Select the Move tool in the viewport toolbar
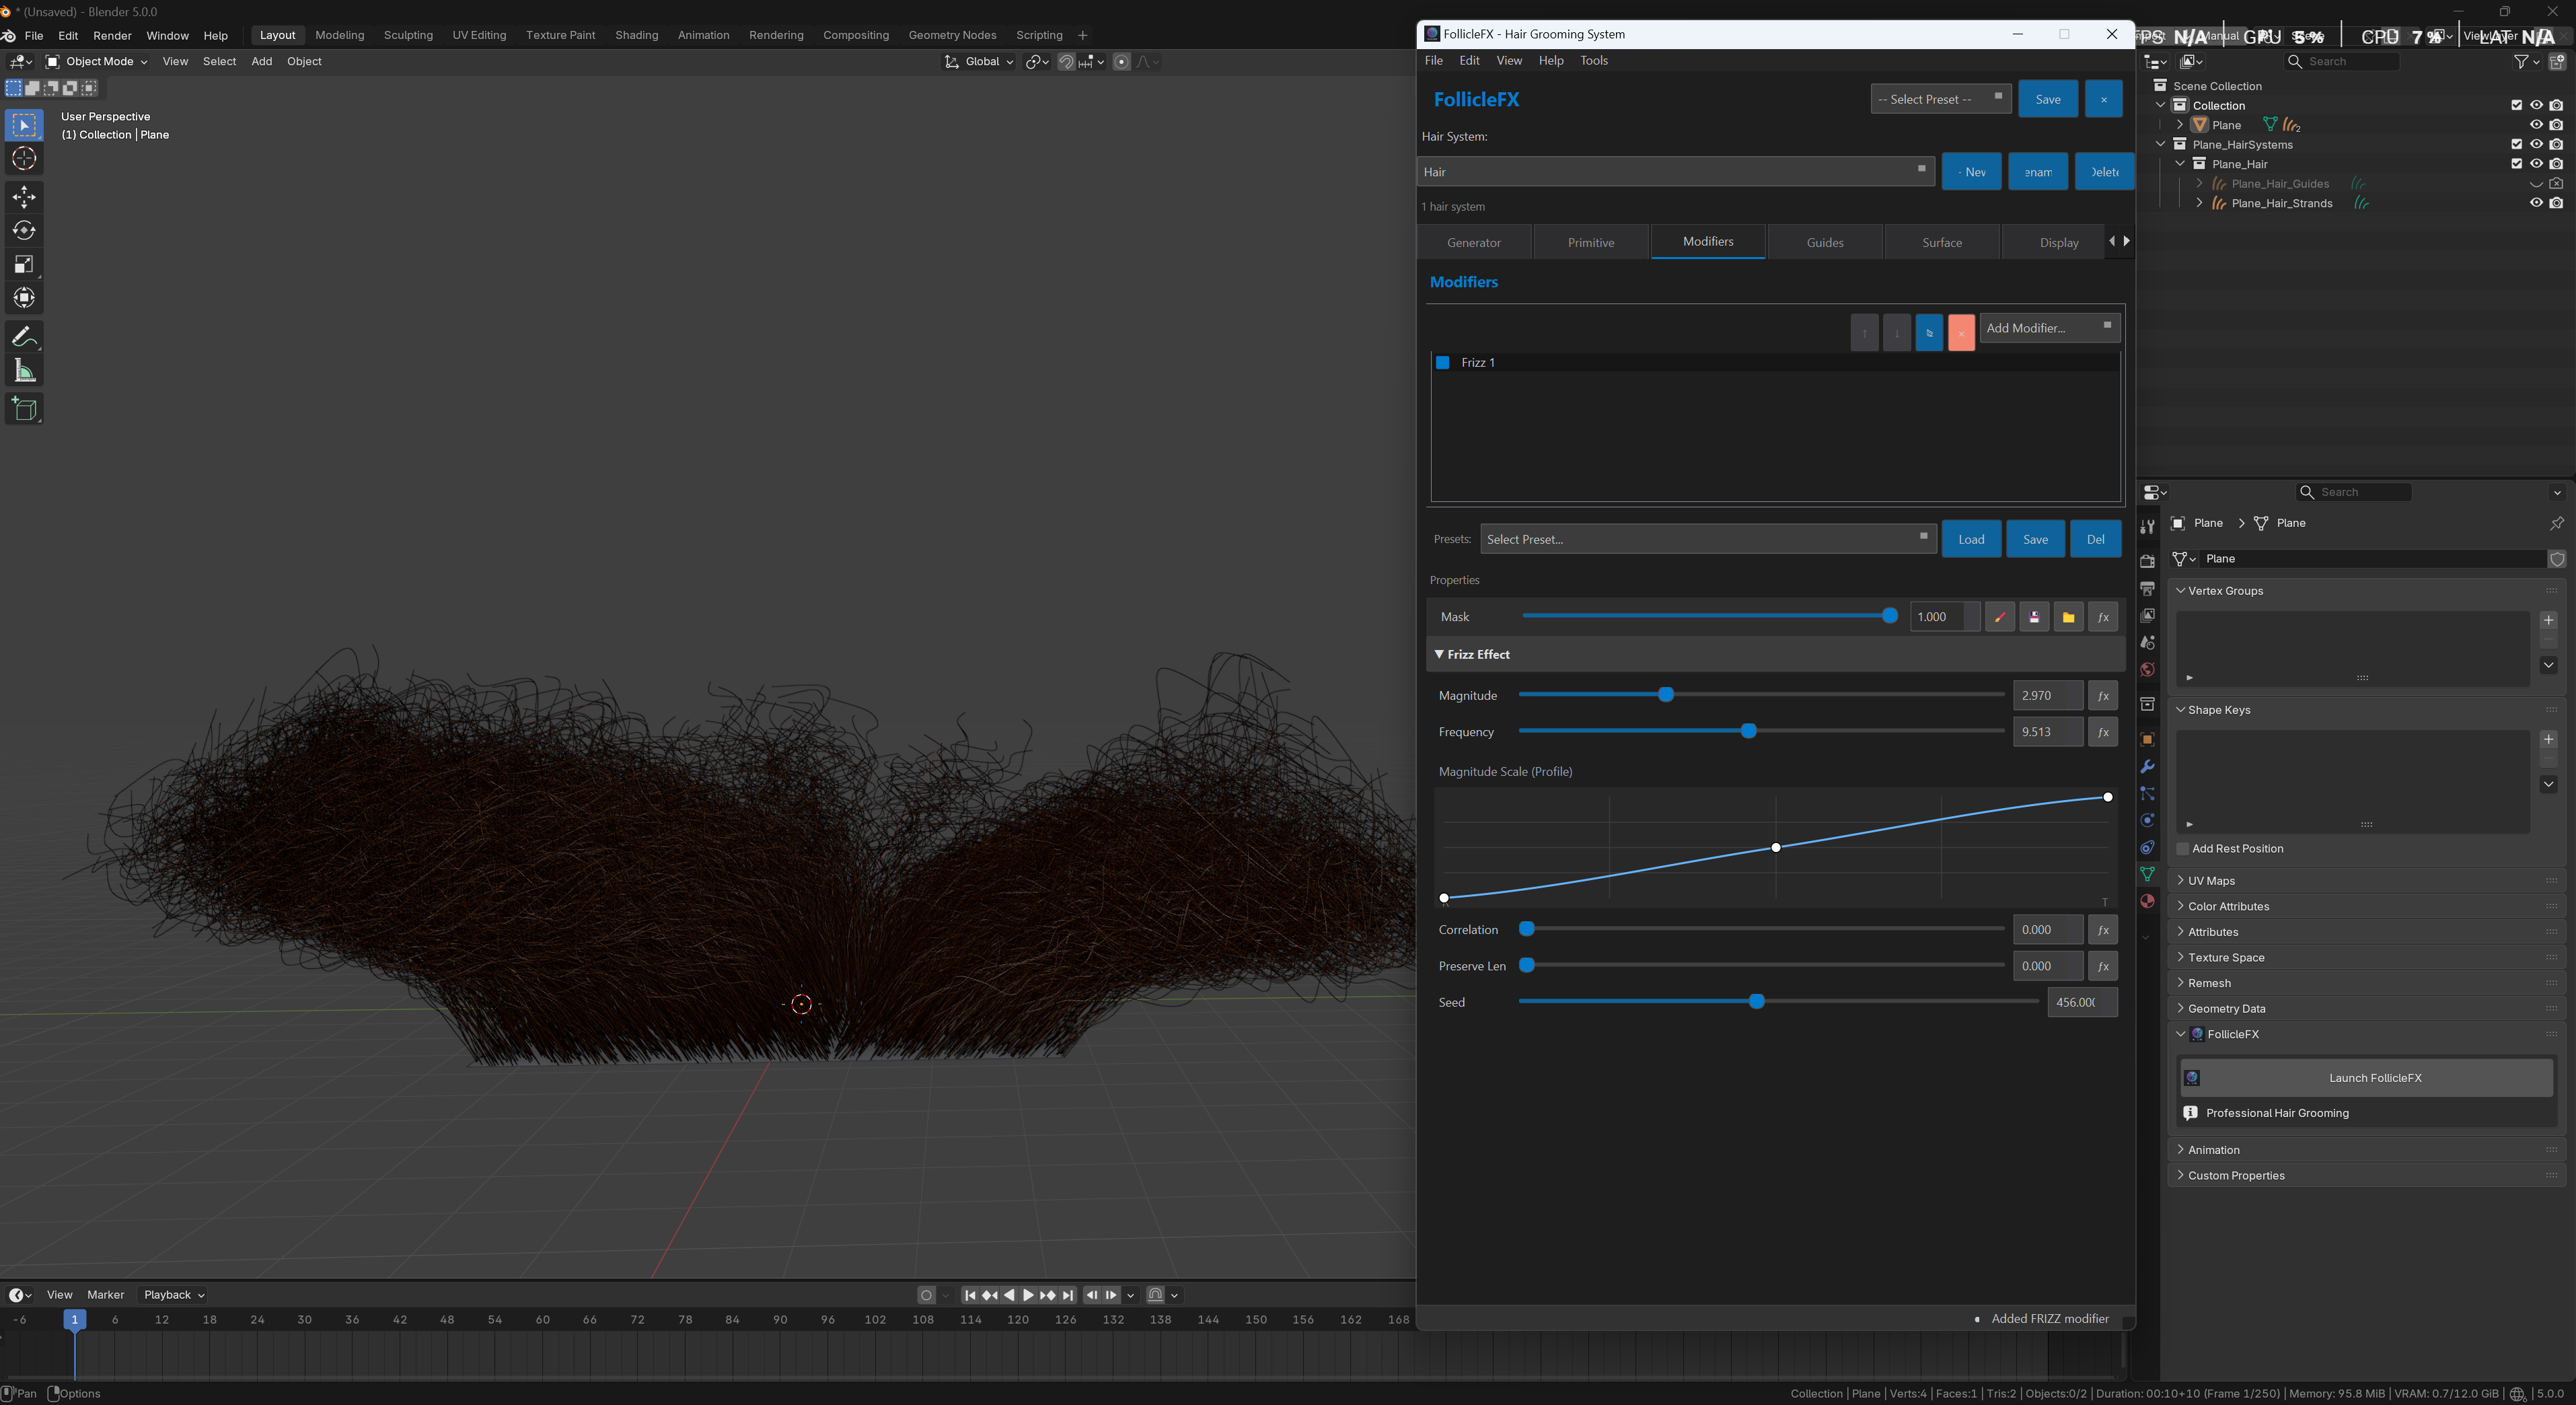The width and height of the screenshot is (2576, 1405). (x=23, y=197)
